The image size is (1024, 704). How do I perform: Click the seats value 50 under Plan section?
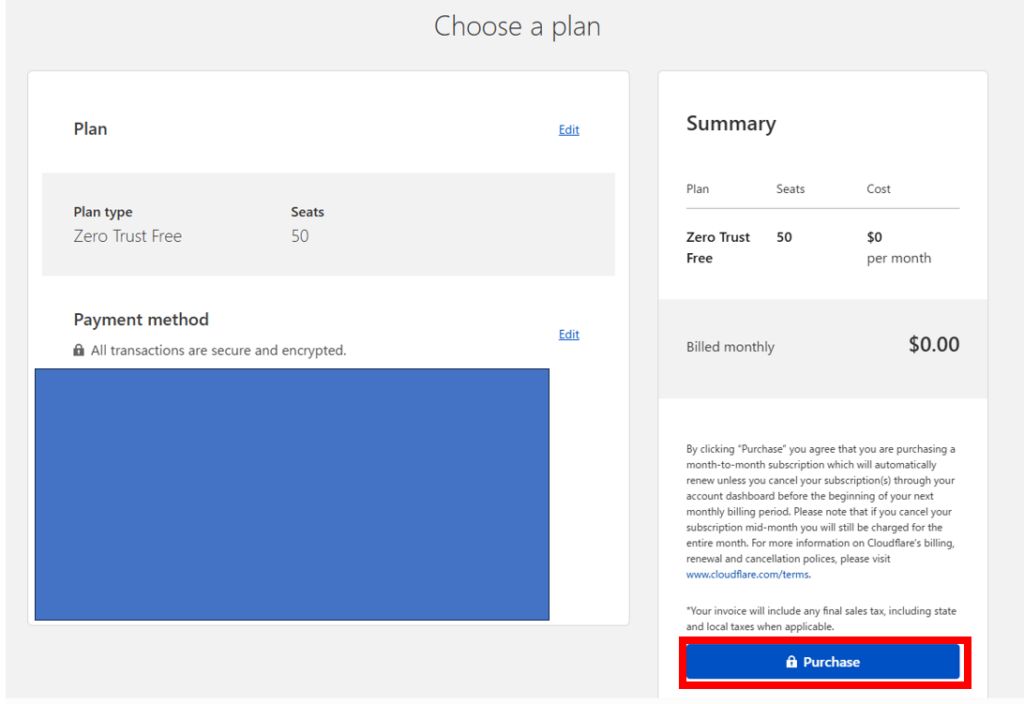point(300,237)
